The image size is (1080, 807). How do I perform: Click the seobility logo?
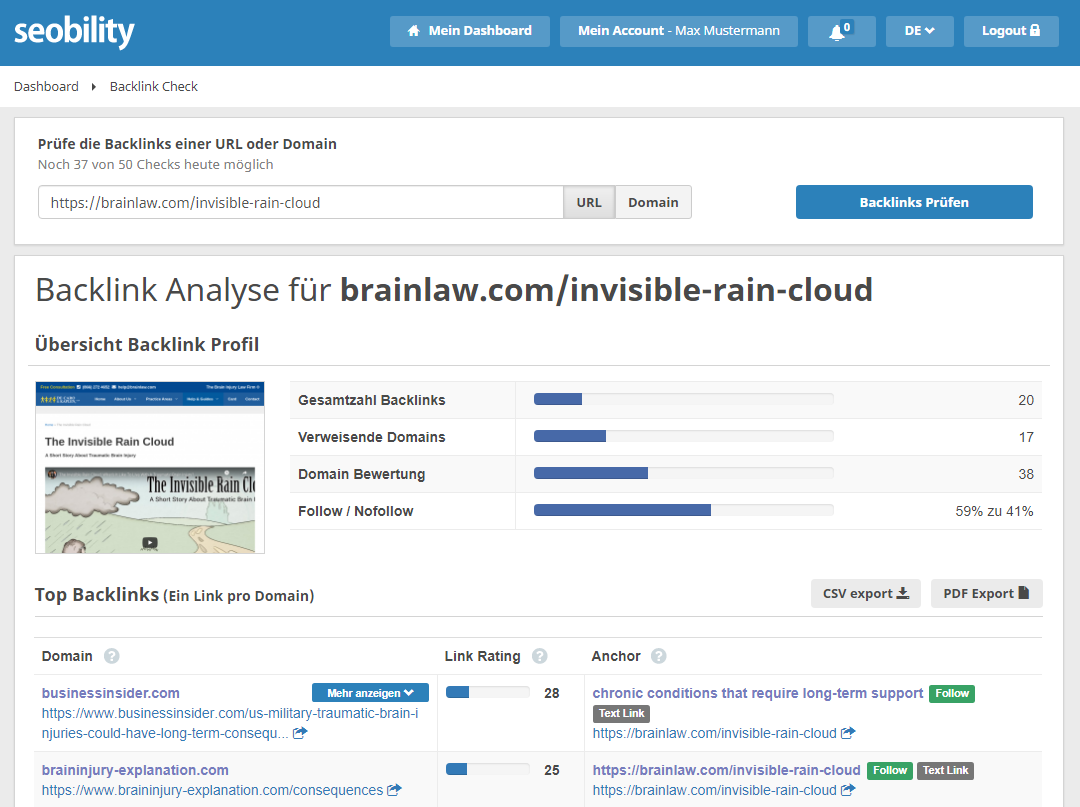(74, 32)
